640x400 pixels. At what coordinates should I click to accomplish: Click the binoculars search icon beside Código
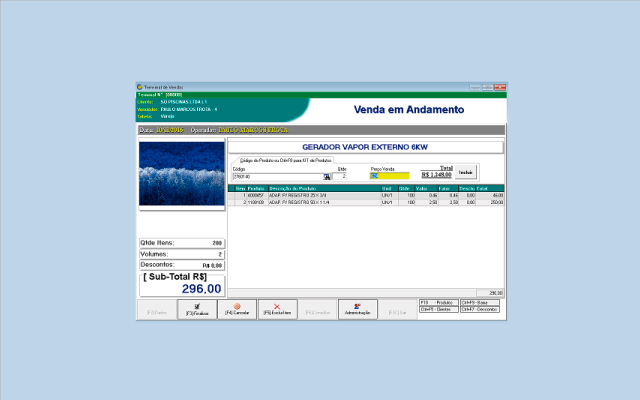(x=327, y=175)
